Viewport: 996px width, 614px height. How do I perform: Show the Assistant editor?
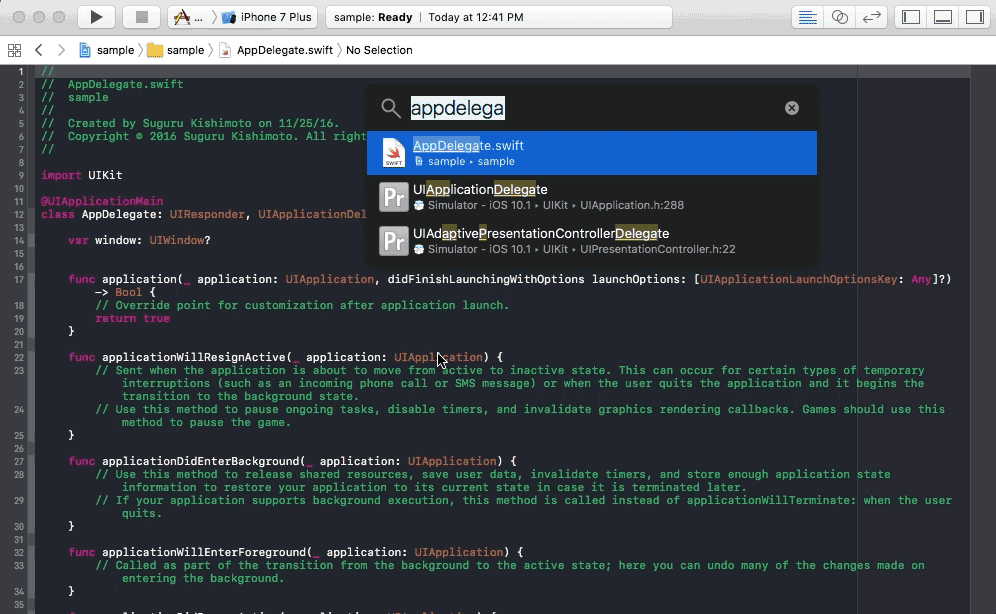point(840,17)
